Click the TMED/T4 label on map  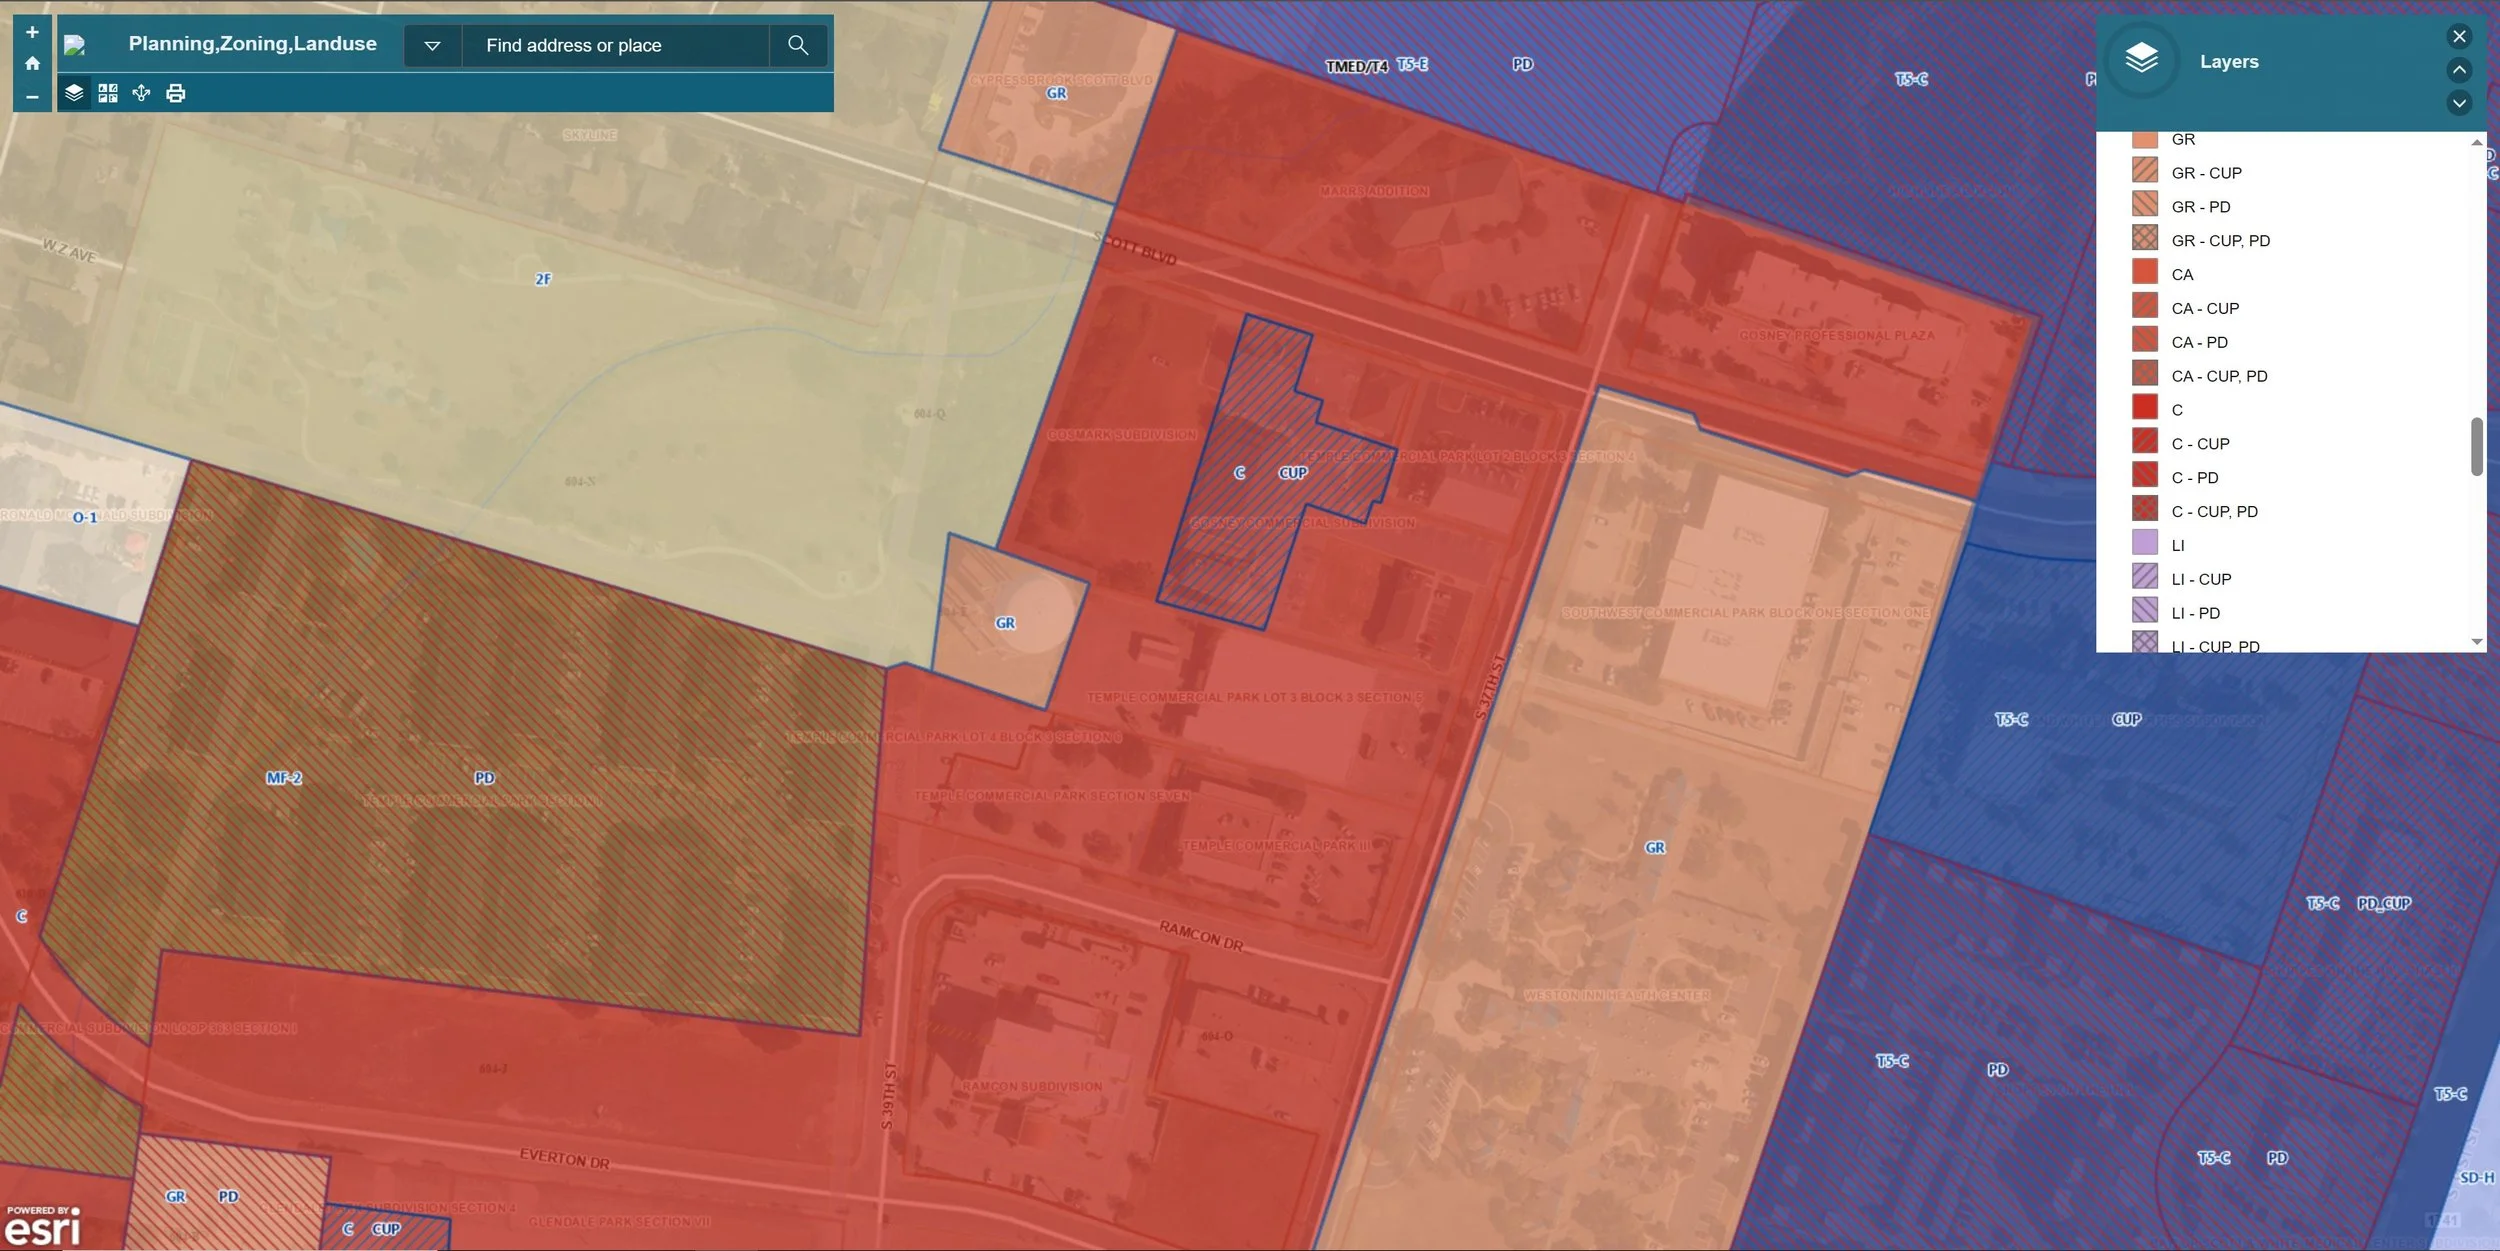(x=1356, y=67)
